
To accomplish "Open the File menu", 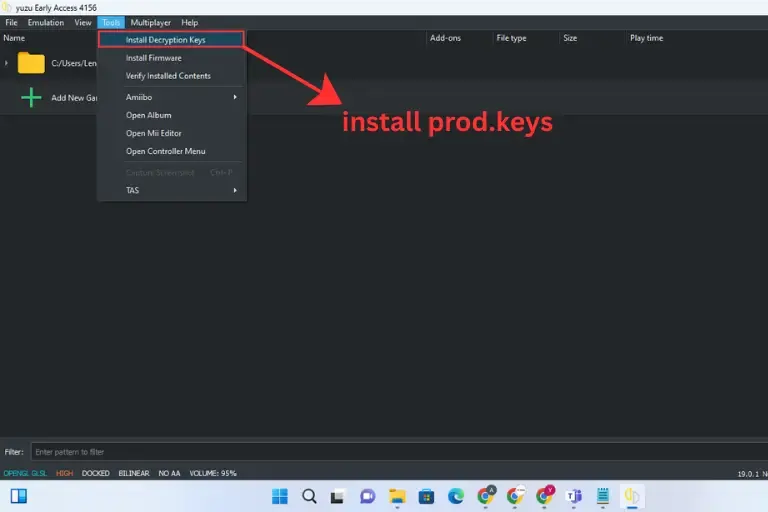I will point(11,23).
